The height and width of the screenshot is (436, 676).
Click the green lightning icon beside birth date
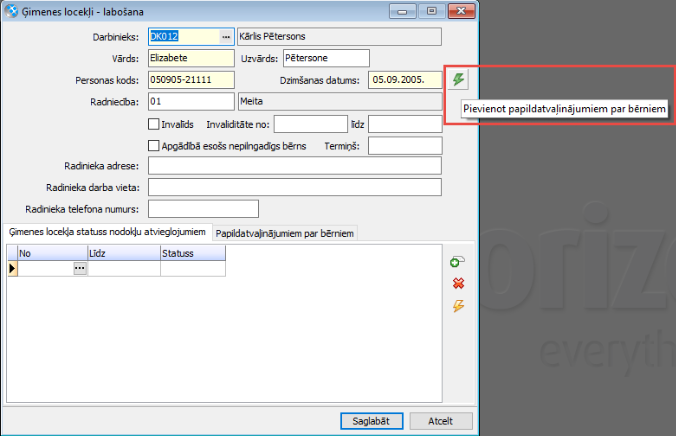[x=458, y=79]
